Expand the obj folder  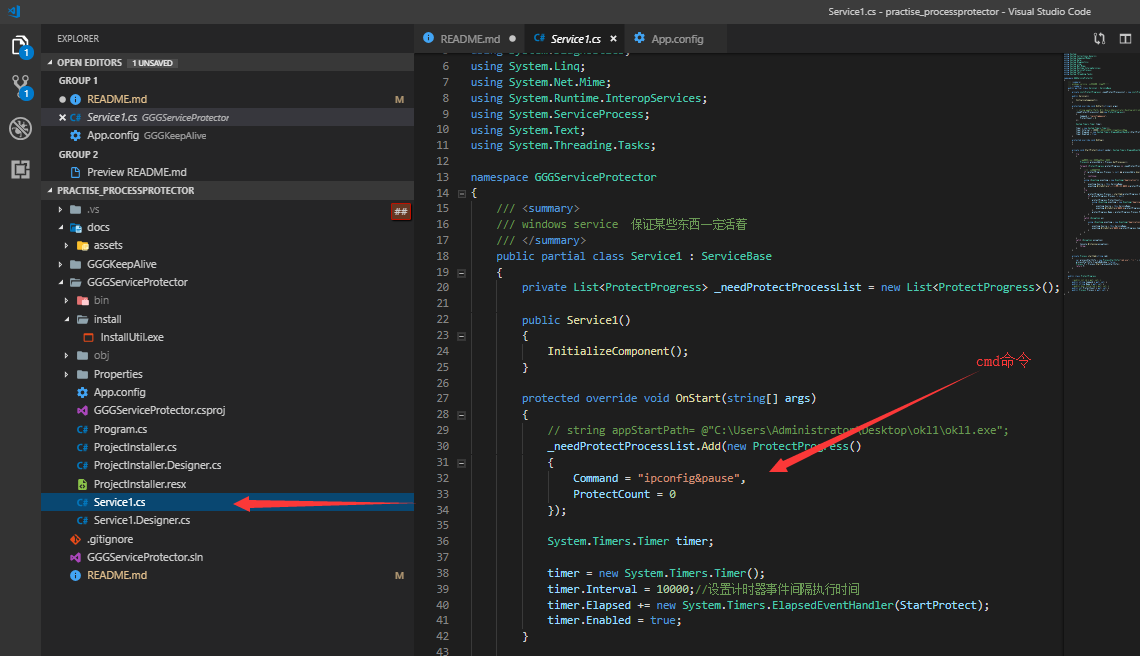[66, 356]
